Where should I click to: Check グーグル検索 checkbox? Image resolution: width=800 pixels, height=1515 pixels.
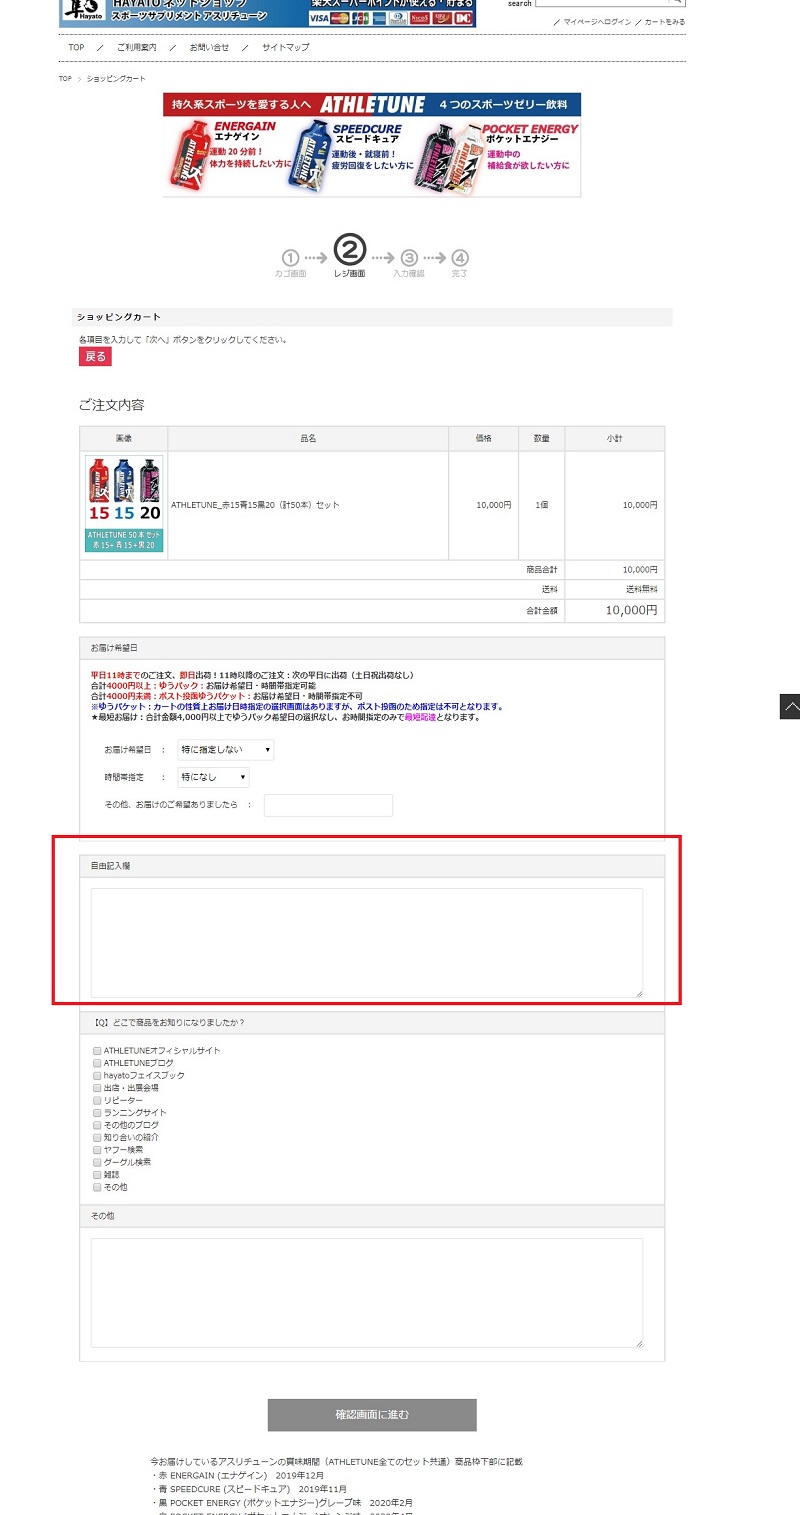coord(97,1162)
